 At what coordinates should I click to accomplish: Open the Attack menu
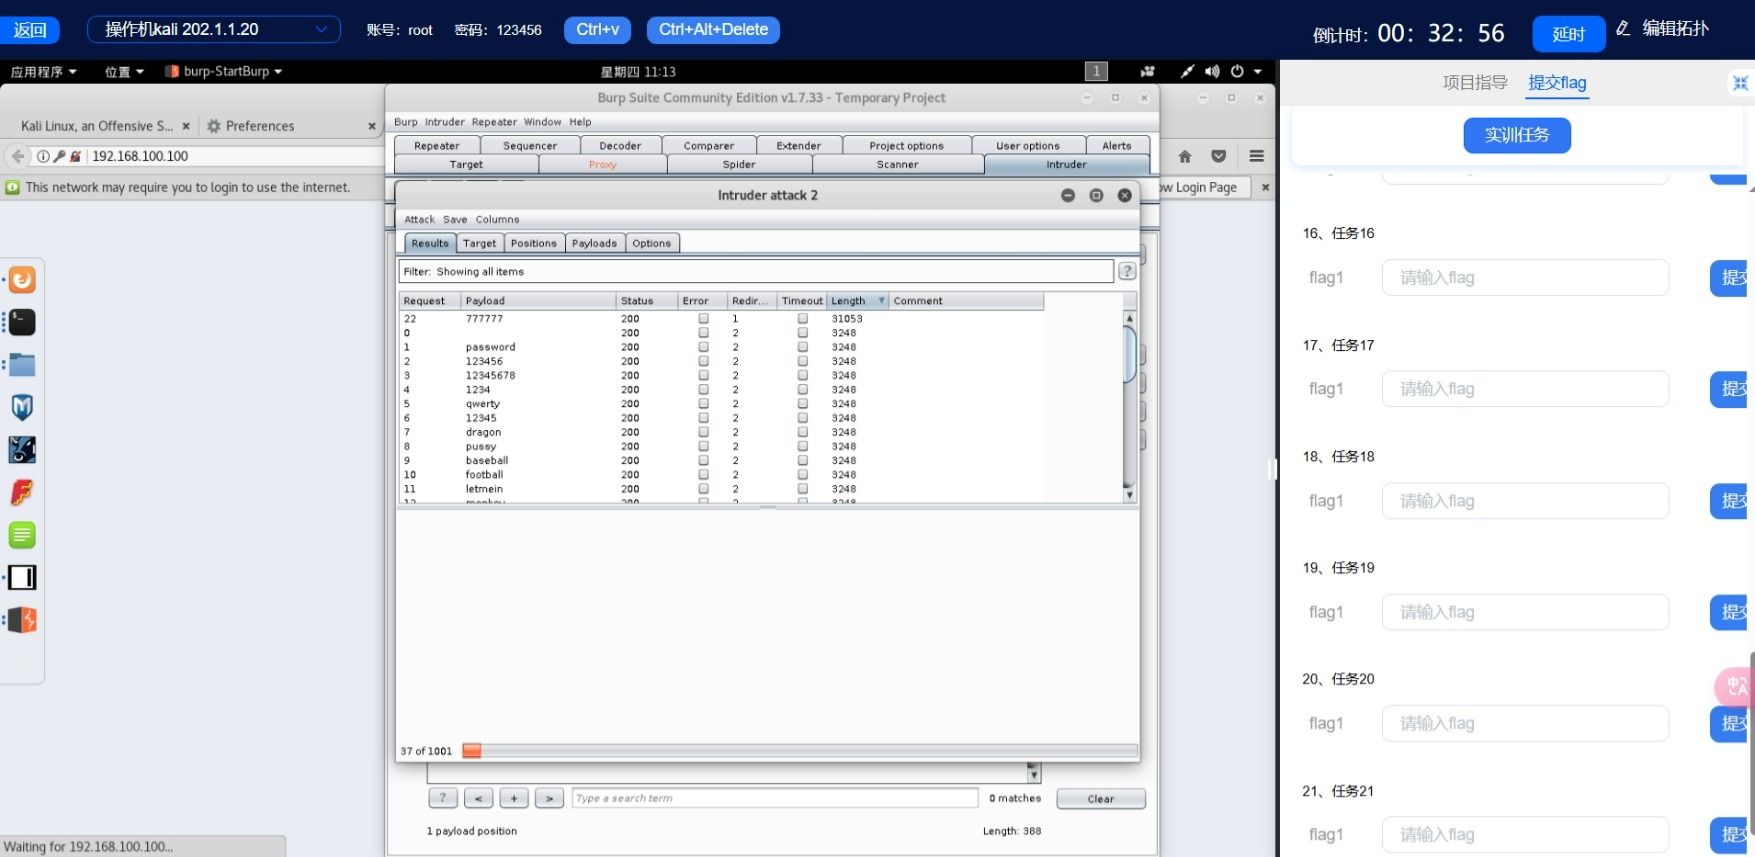pyautogui.click(x=419, y=219)
